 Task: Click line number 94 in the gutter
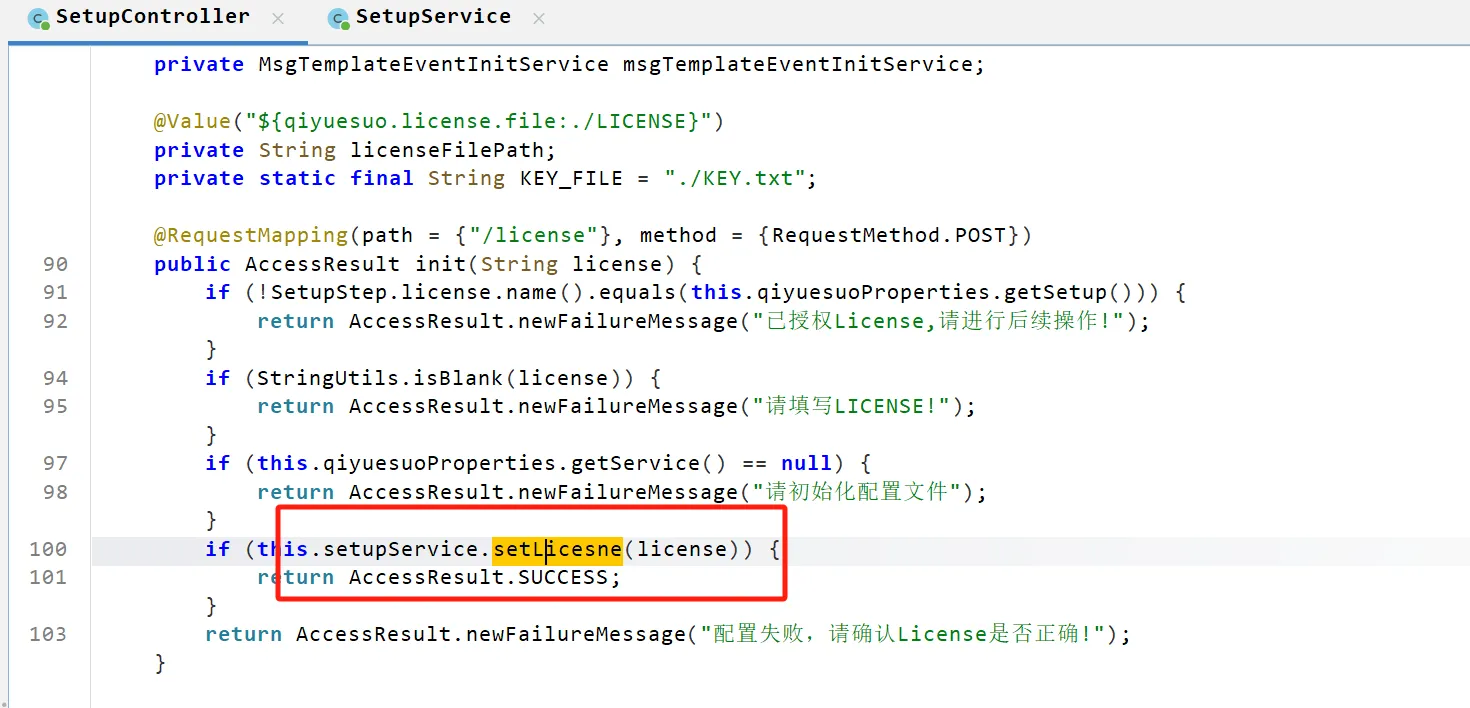(56, 378)
